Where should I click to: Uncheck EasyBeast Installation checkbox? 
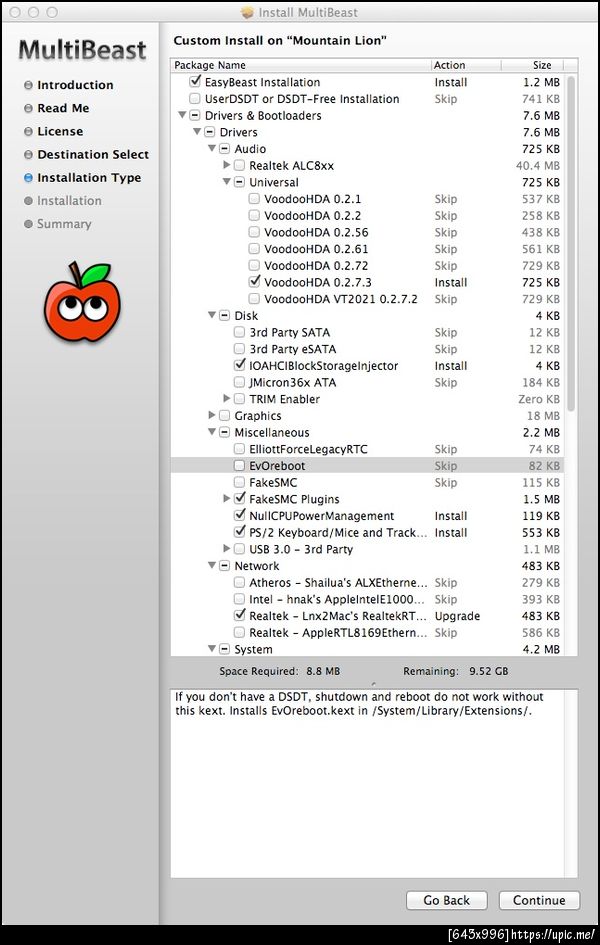pos(195,81)
